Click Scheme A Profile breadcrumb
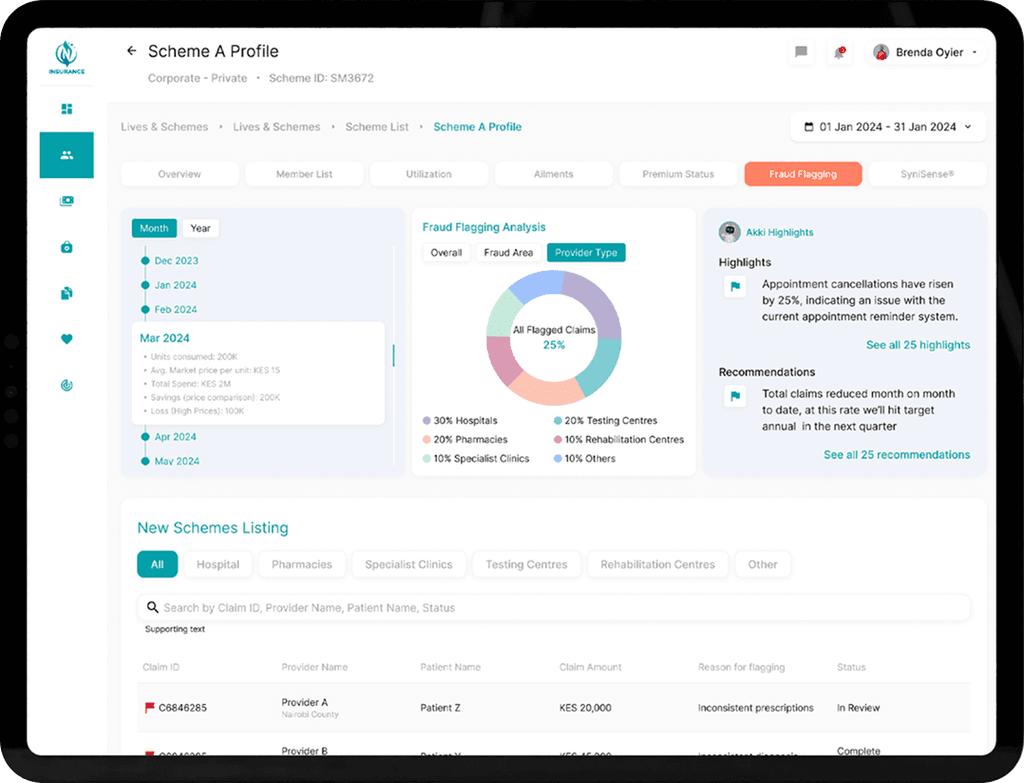 click(477, 127)
